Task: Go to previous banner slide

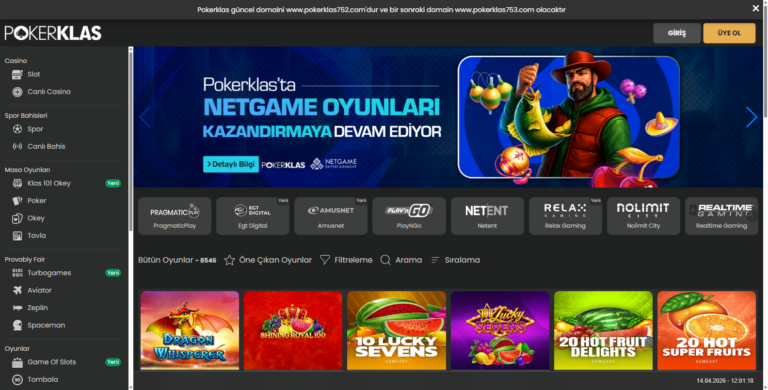Action: coord(145,117)
